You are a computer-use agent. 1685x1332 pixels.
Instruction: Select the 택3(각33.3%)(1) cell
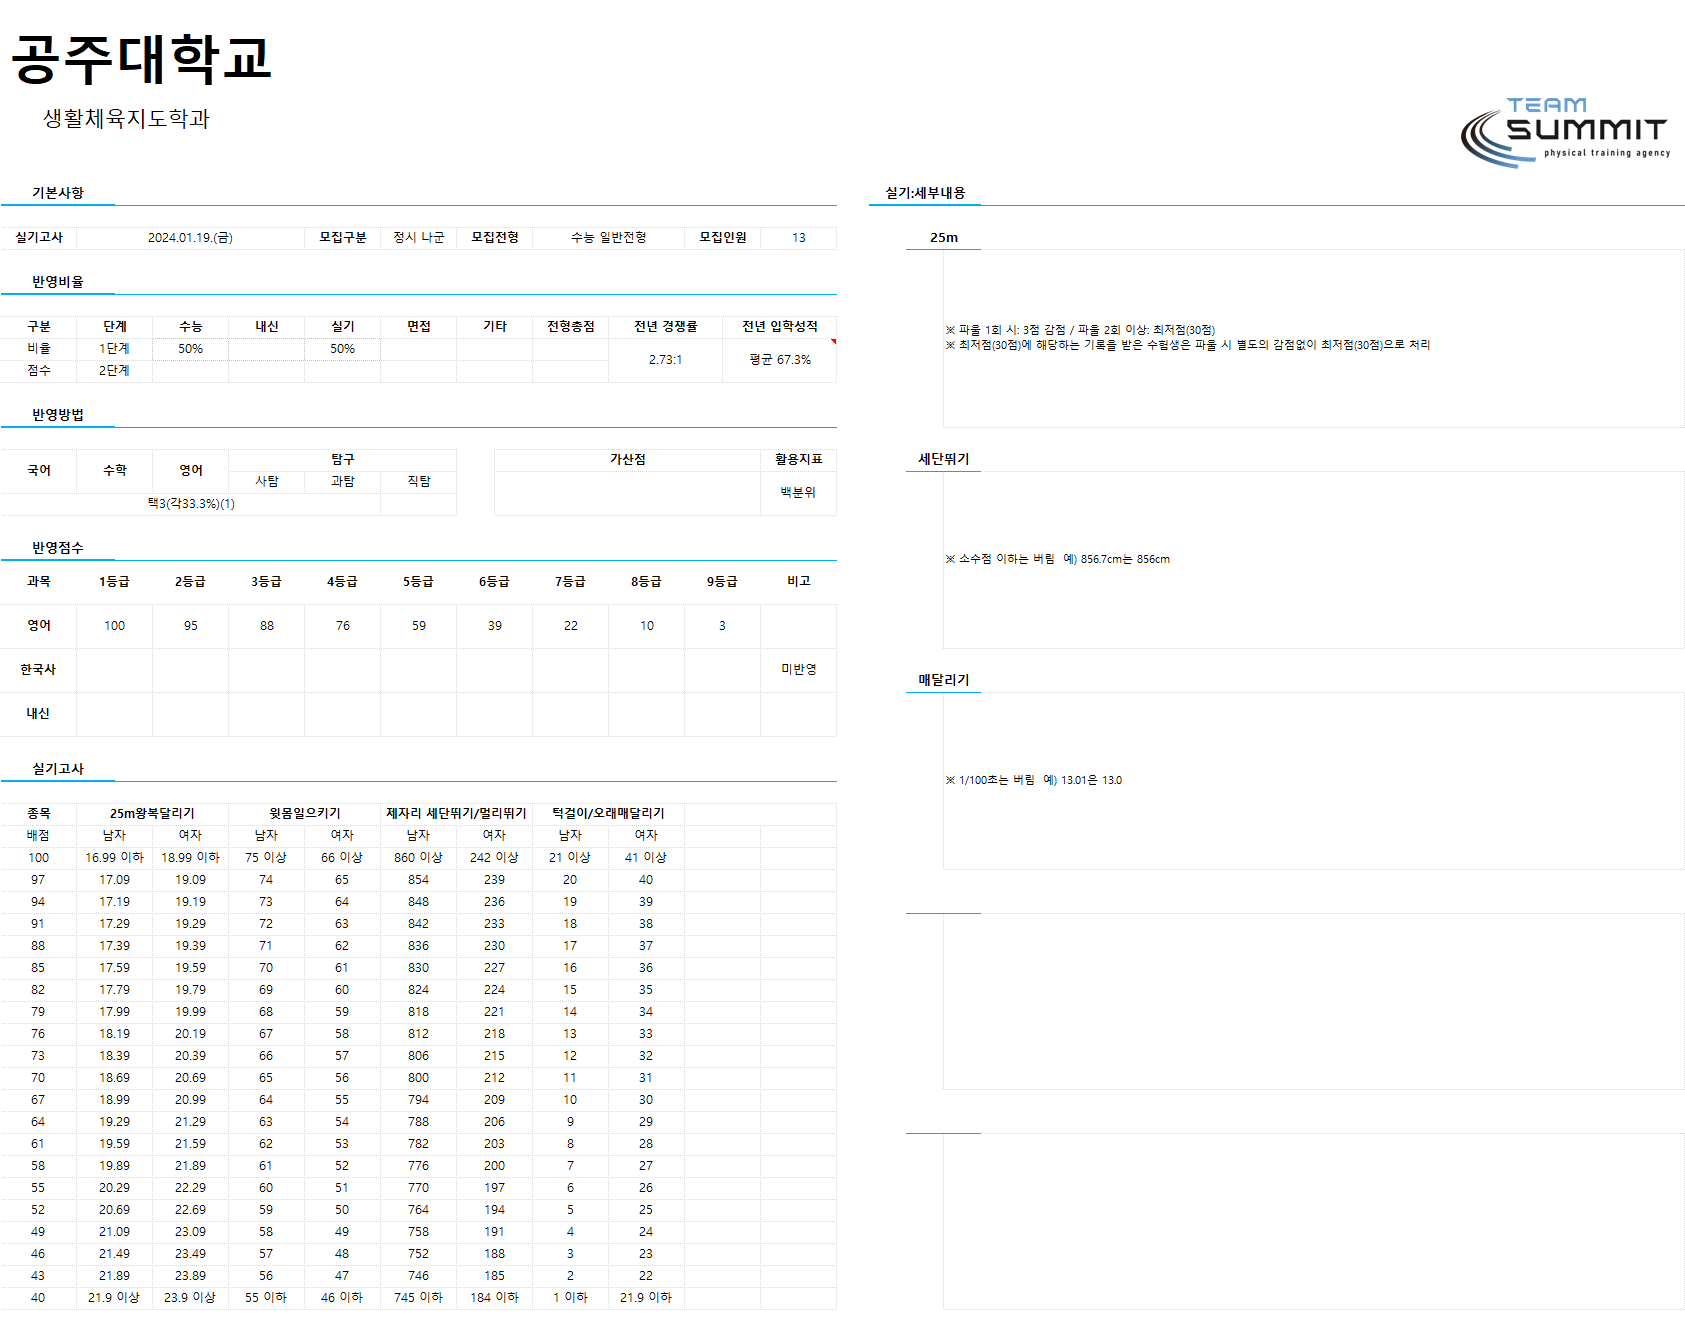tap(191, 504)
